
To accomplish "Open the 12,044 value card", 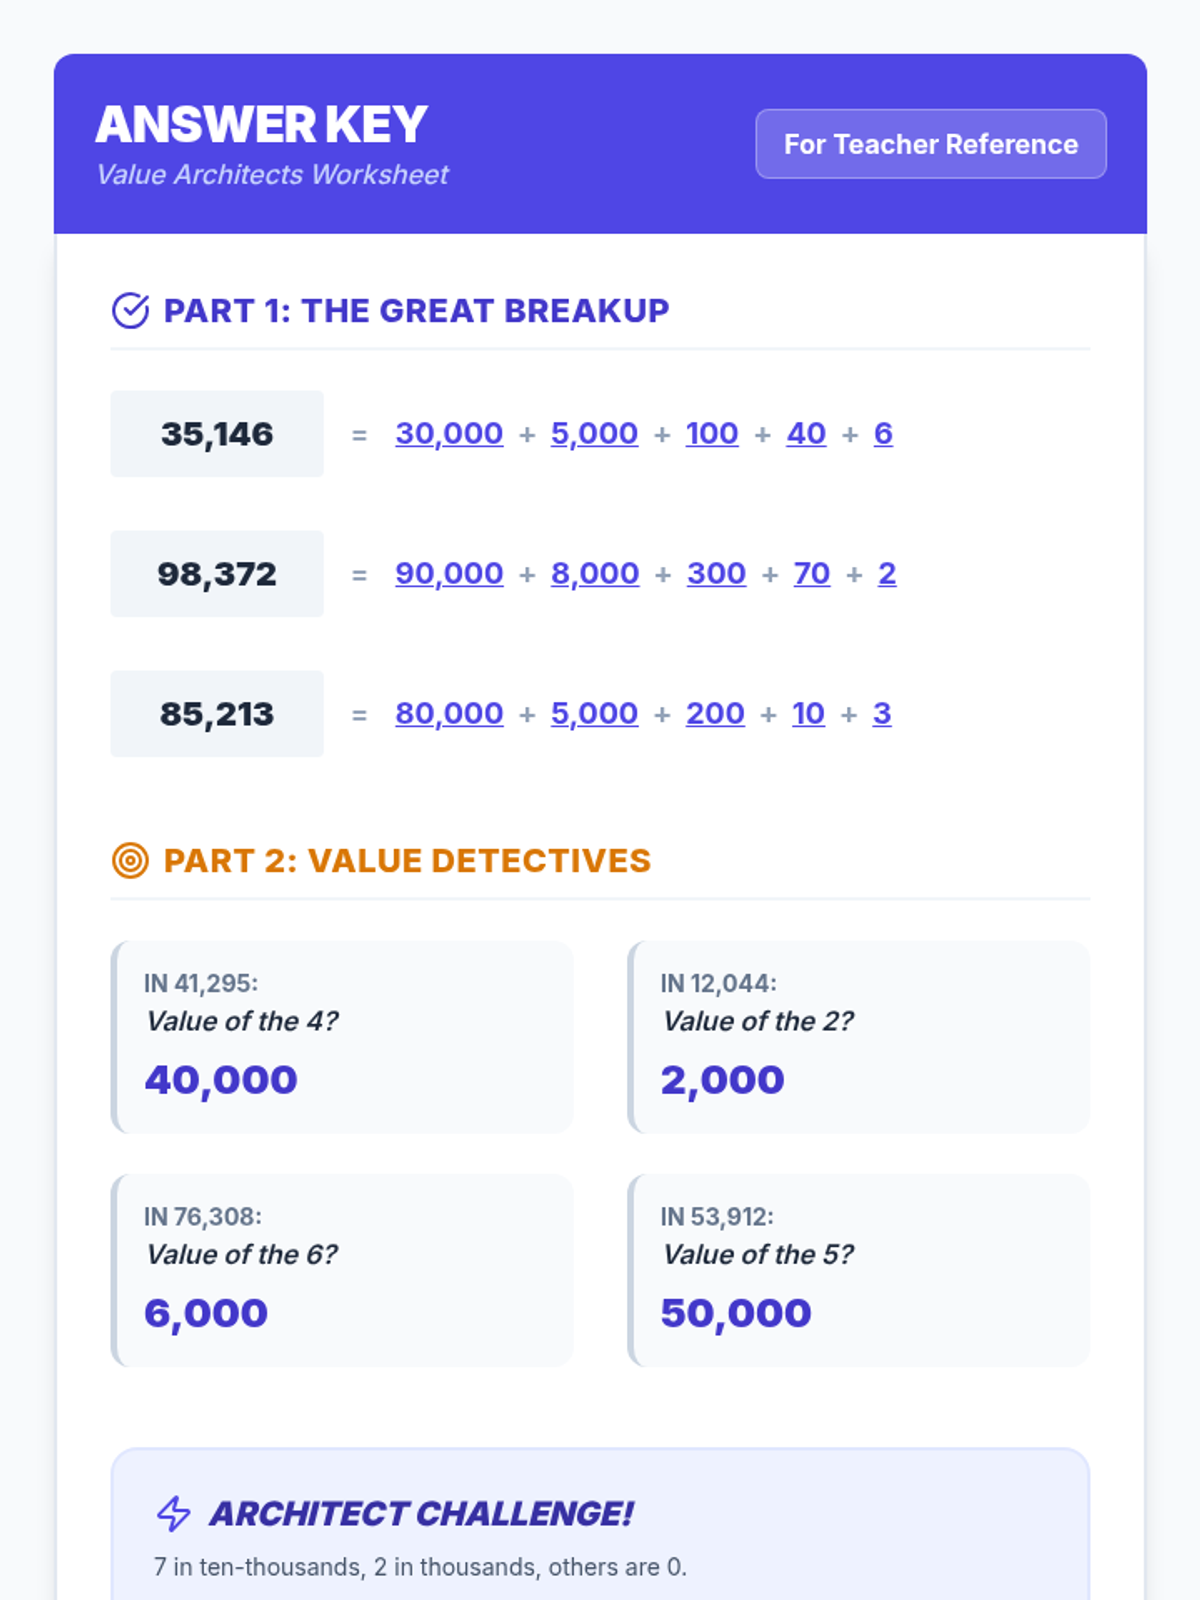I will click(858, 1037).
